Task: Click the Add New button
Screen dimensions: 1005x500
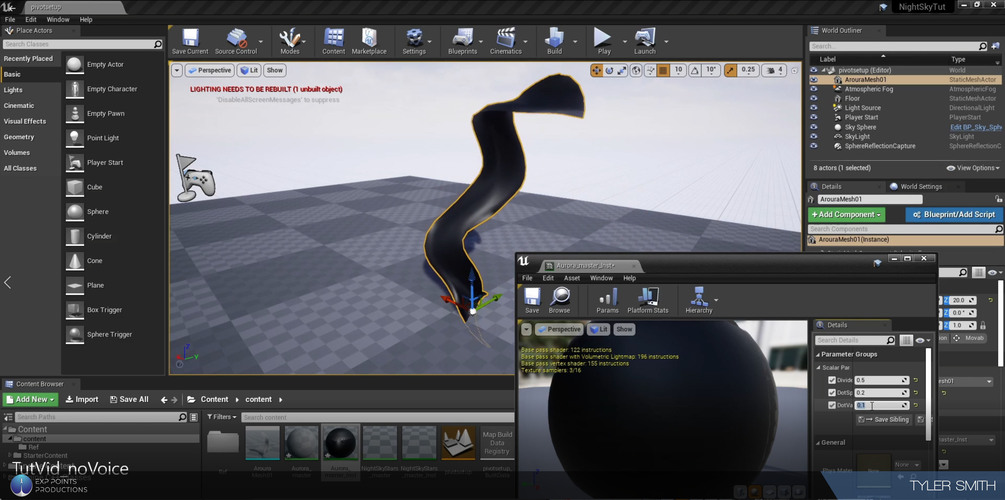Action: click(x=30, y=399)
